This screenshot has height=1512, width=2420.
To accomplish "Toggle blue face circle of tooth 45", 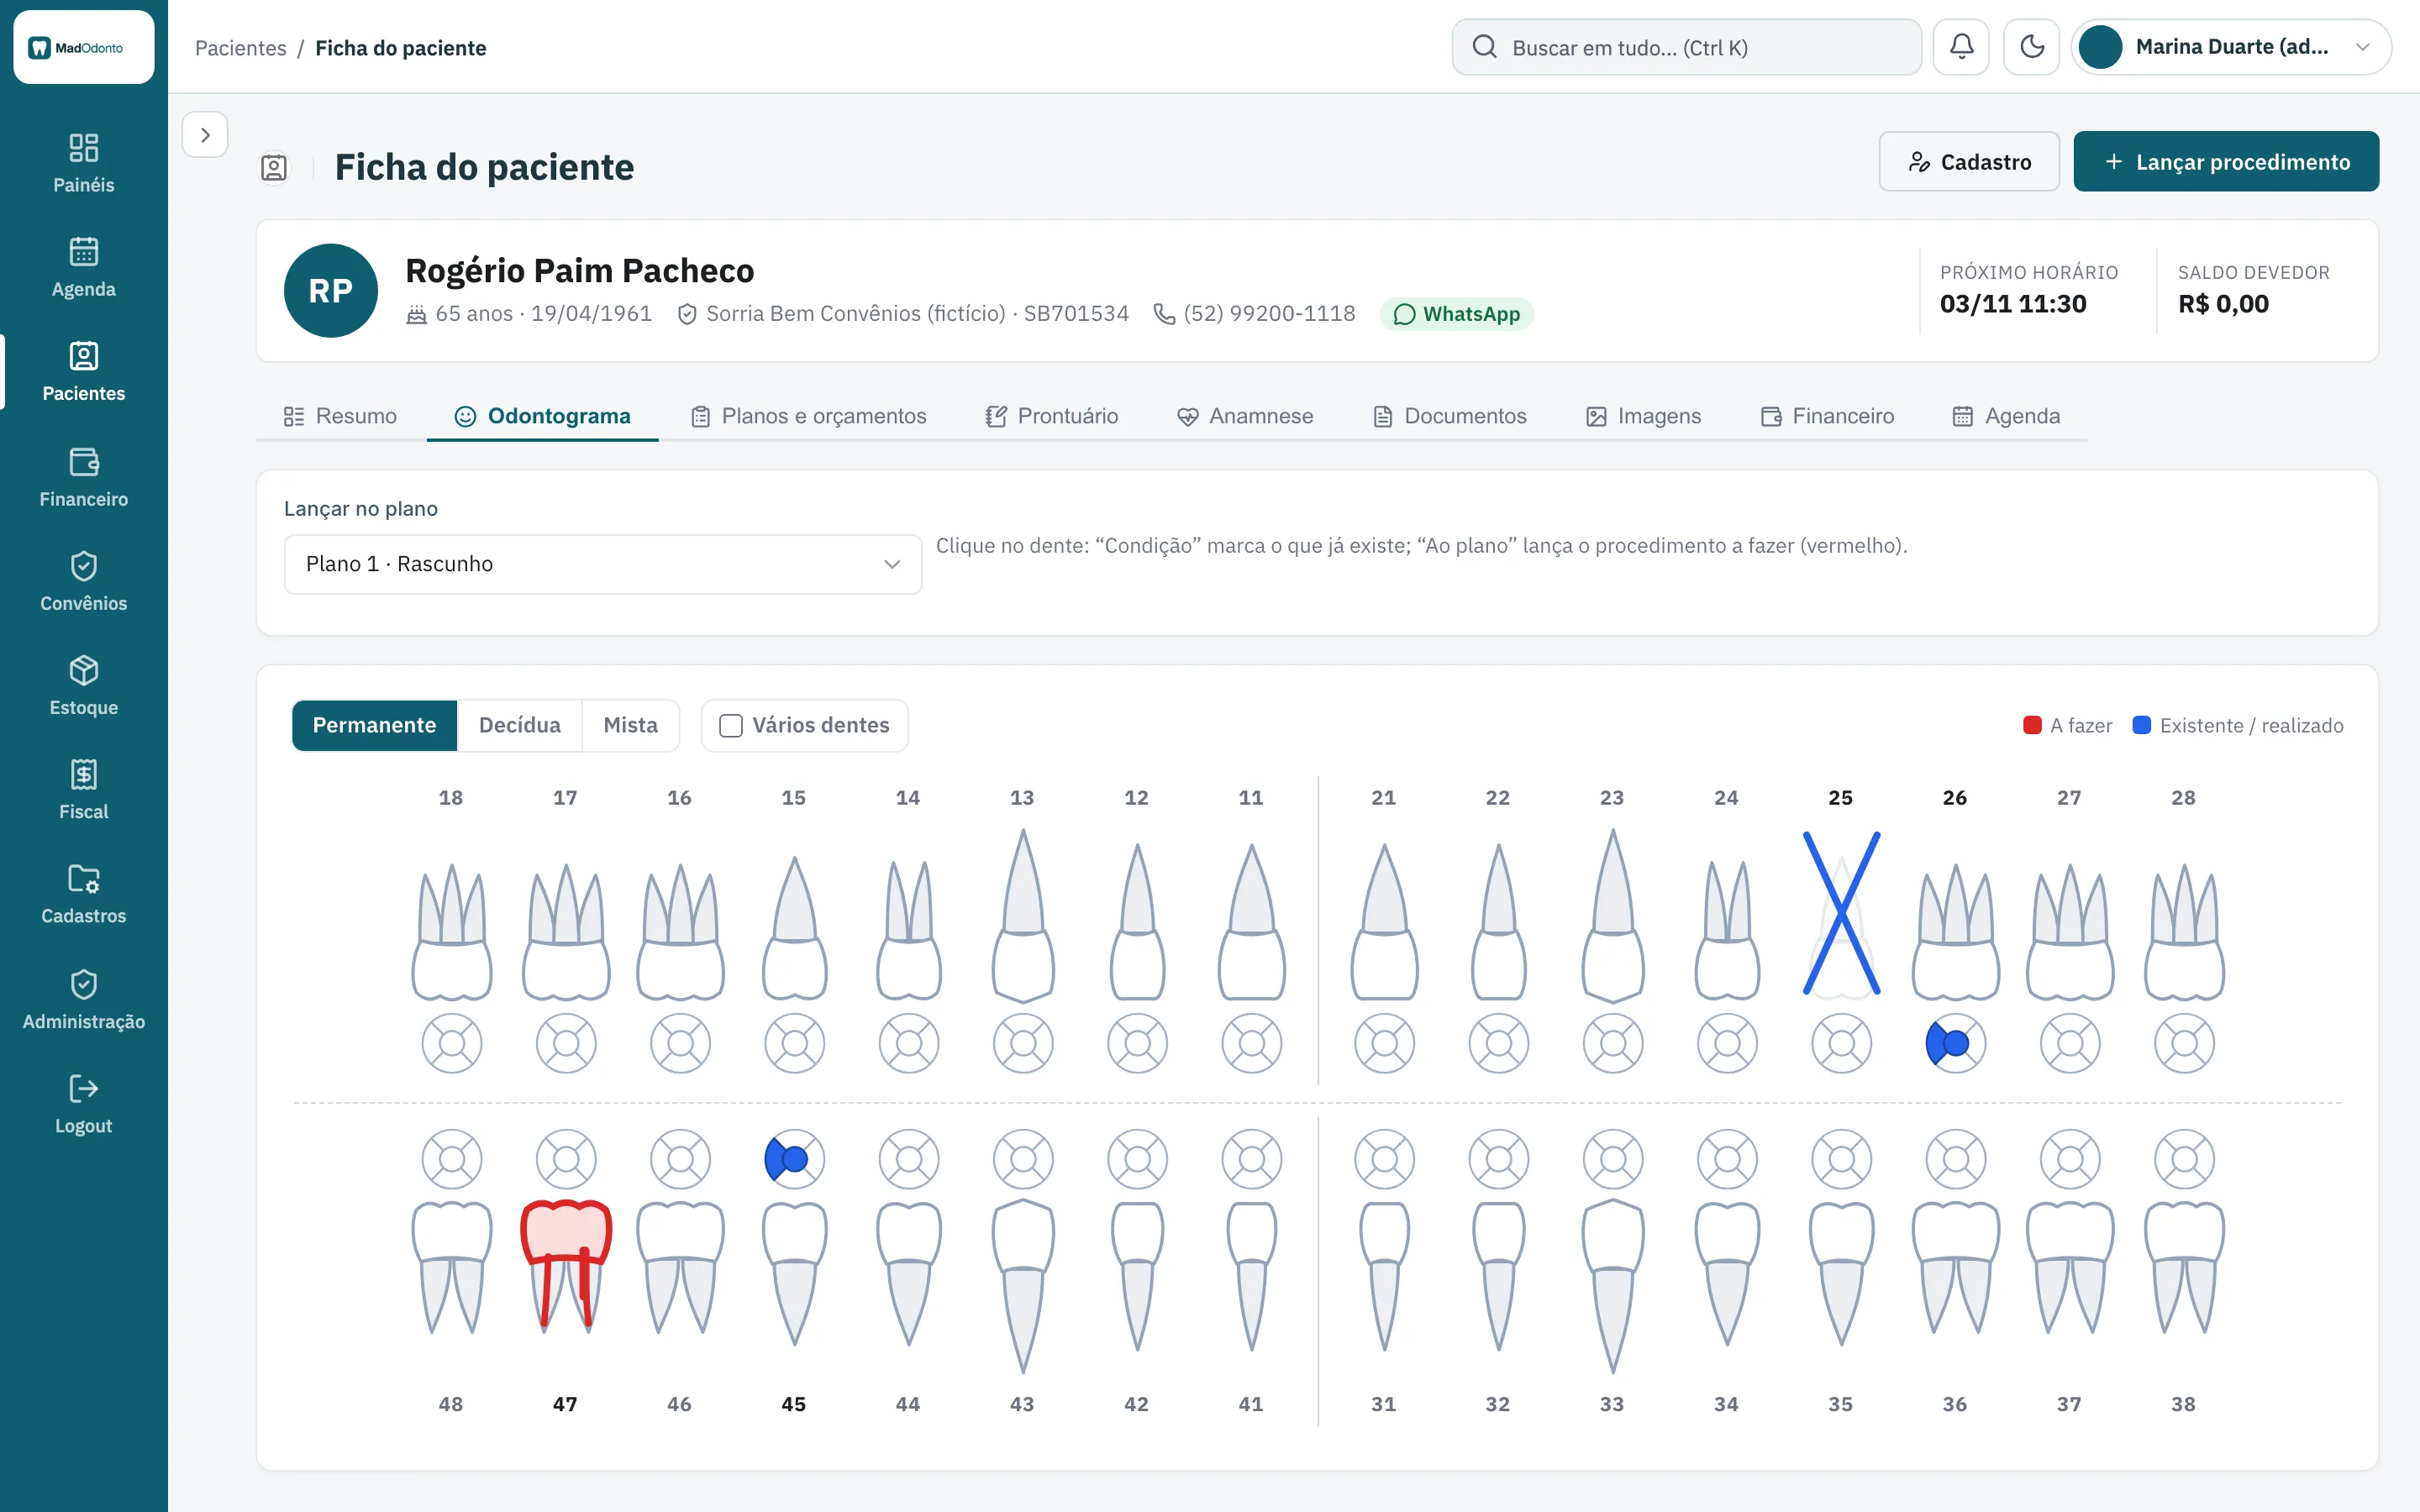I will pos(794,1159).
